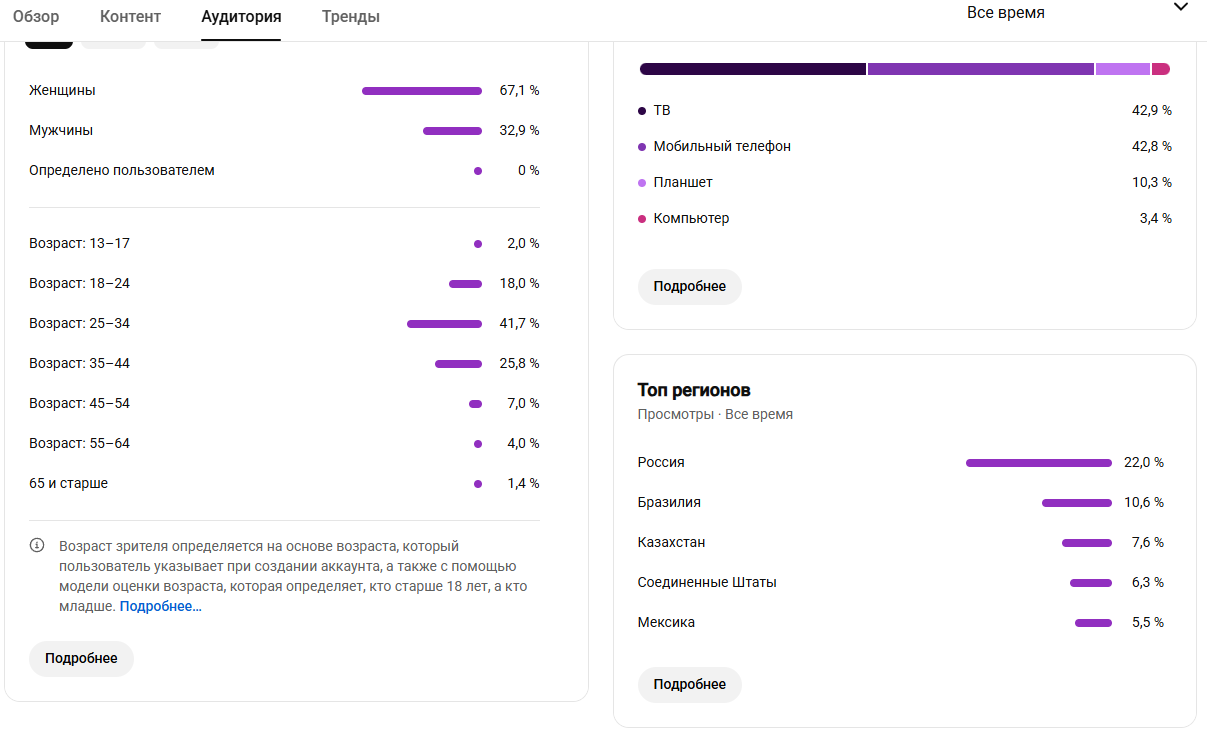Switch to the Обзор tab
The width and height of the screenshot is (1207, 732).
click(x=36, y=17)
